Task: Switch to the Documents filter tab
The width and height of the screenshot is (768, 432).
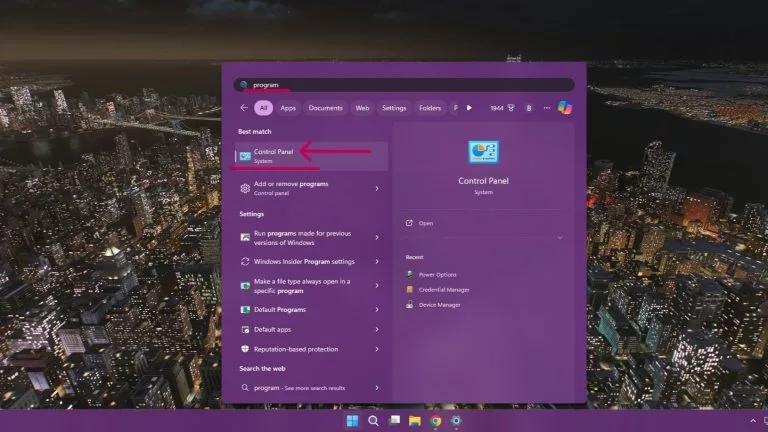Action: tap(325, 108)
